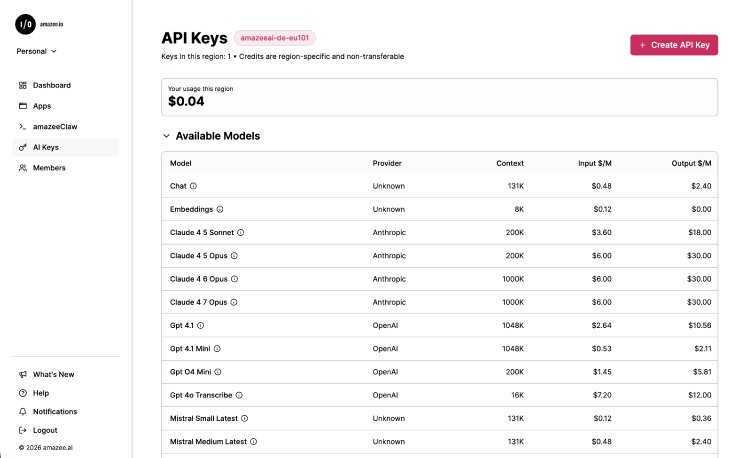Viewport: 746px width, 458px height.
Task: Click the $1.45 input price cell
Action: pyautogui.click(x=602, y=372)
